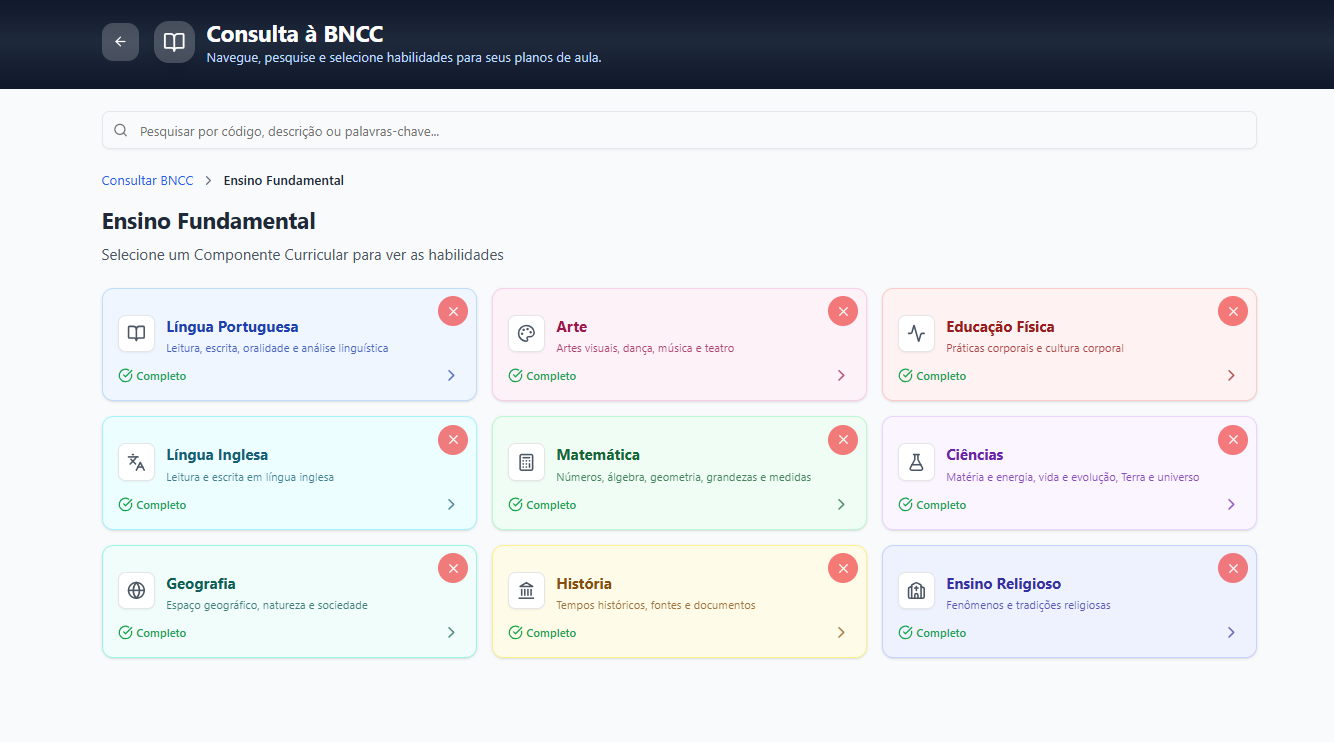Open the Língua Inglesa card title
Image resolution: width=1334 pixels, height=742 pixels.
tap(217, 455)
